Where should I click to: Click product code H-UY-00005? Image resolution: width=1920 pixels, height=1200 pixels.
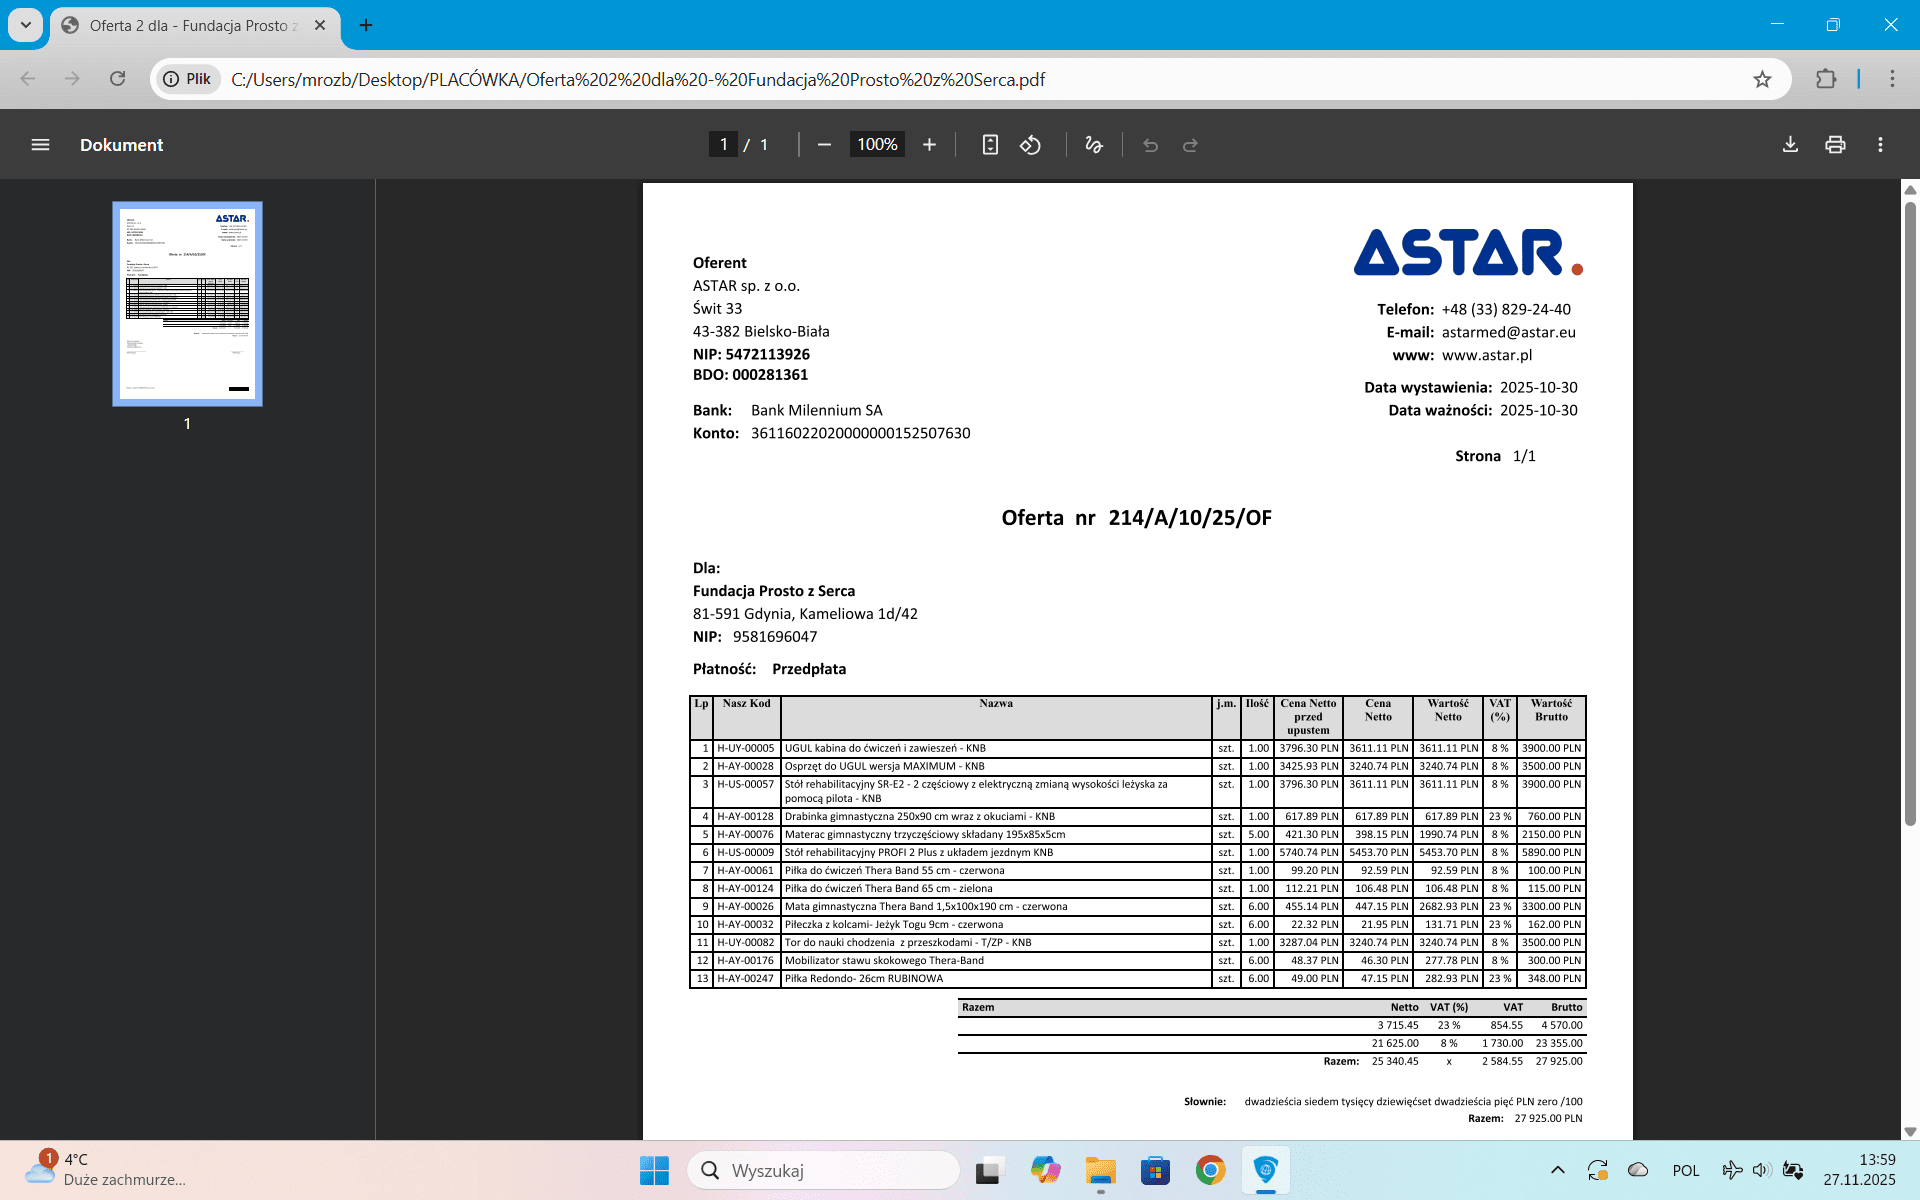[745, 748]
